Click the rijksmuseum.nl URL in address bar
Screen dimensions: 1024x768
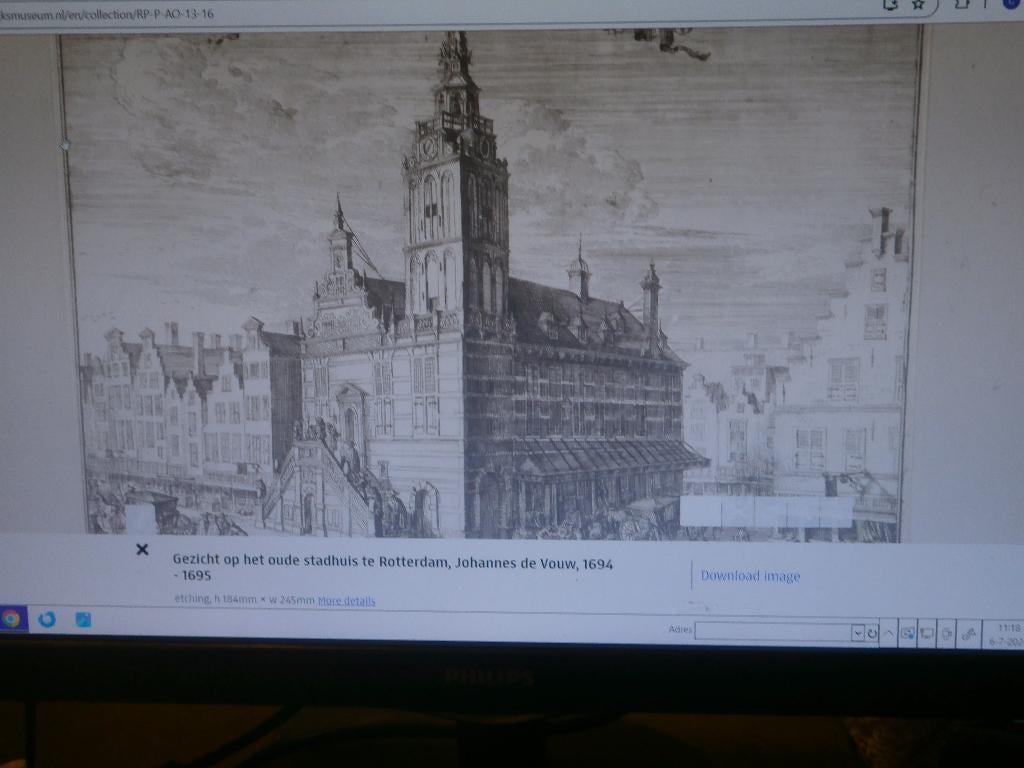point(106,14)
